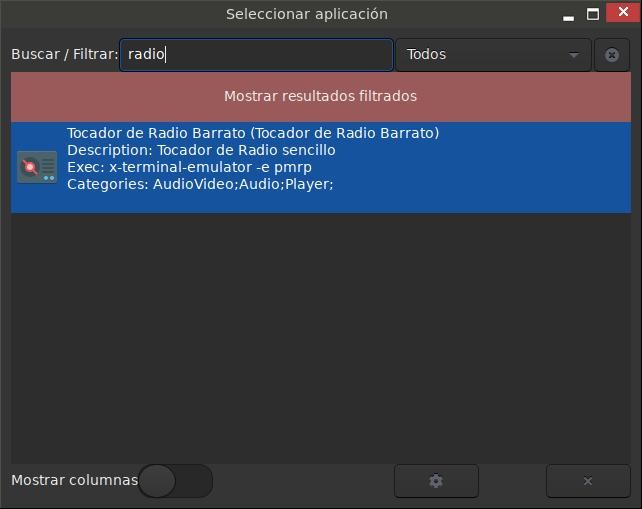
Task: Expand the Todos combo box arrow
Action: click(574, 54)
